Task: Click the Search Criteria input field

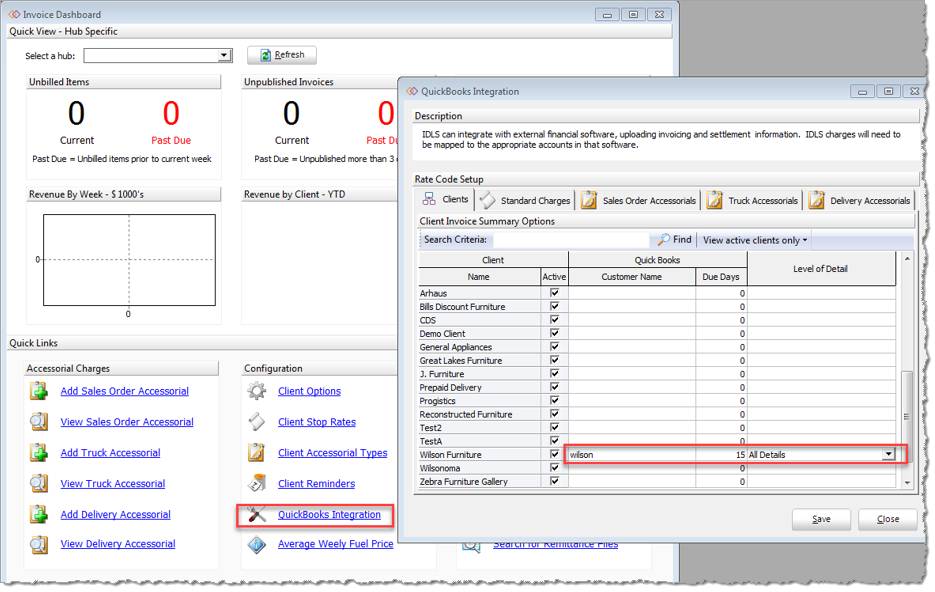Action: tap(571, 240)
